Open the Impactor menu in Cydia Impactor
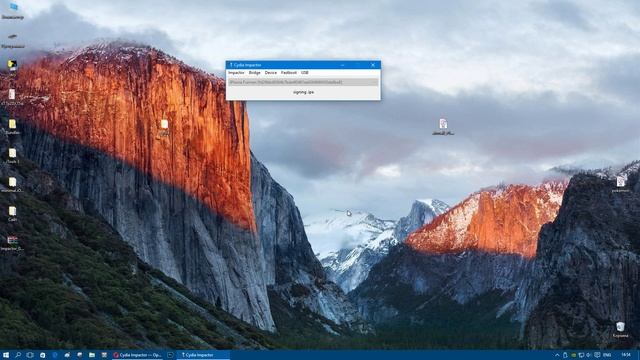Screen dimensions: 640x360 [x=236, y=73]
